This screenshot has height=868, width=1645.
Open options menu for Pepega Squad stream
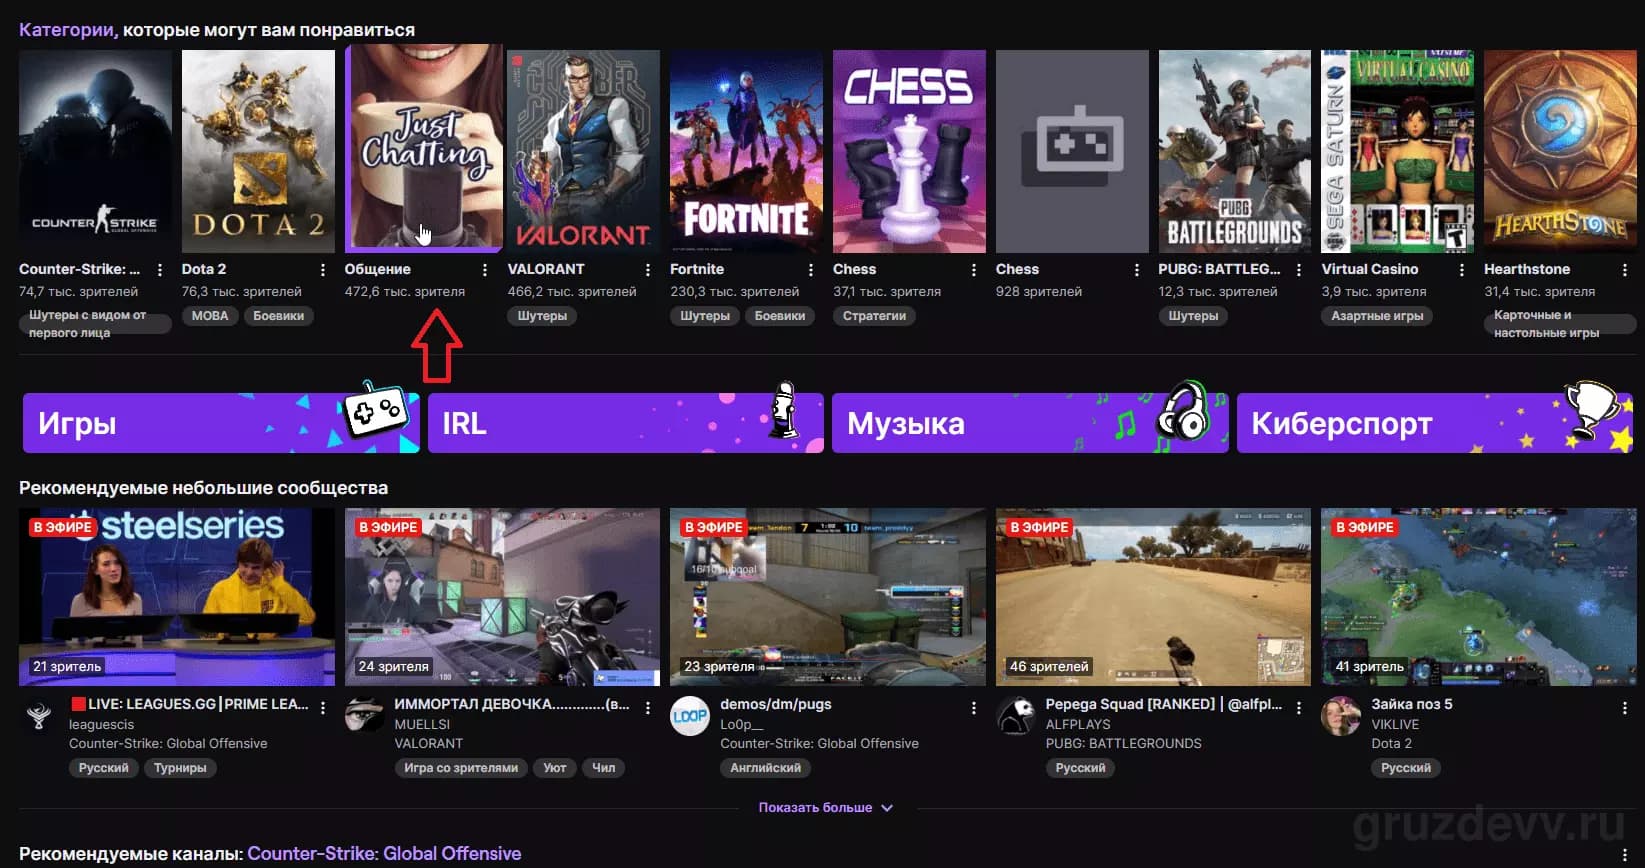[x=1299, y=708]
